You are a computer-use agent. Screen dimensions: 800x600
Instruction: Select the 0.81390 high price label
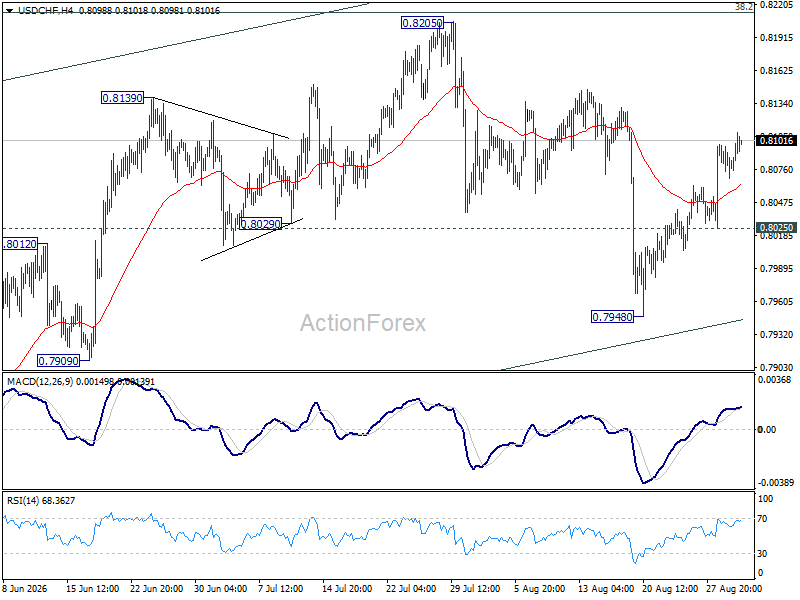click(x=122, y=98)
